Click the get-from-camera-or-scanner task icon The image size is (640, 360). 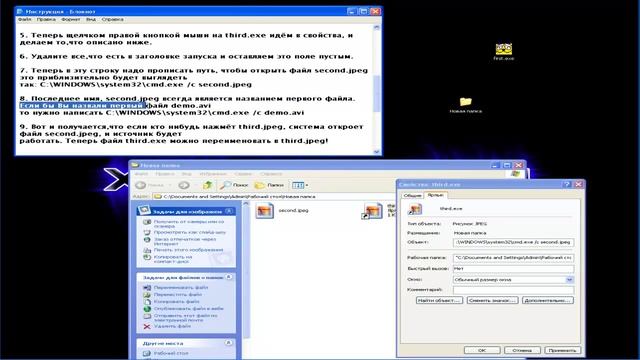pyautogui.click(x=147, y=222)
